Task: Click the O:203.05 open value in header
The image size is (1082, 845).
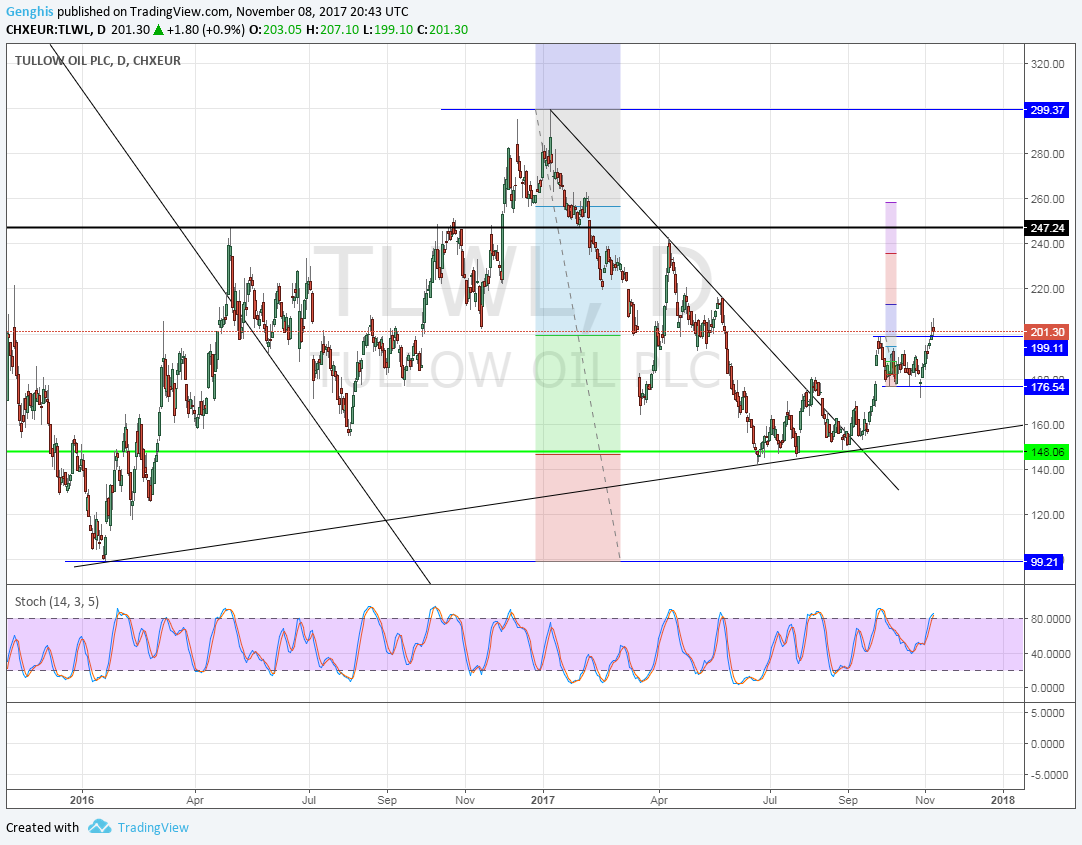Action: [275, 30]
